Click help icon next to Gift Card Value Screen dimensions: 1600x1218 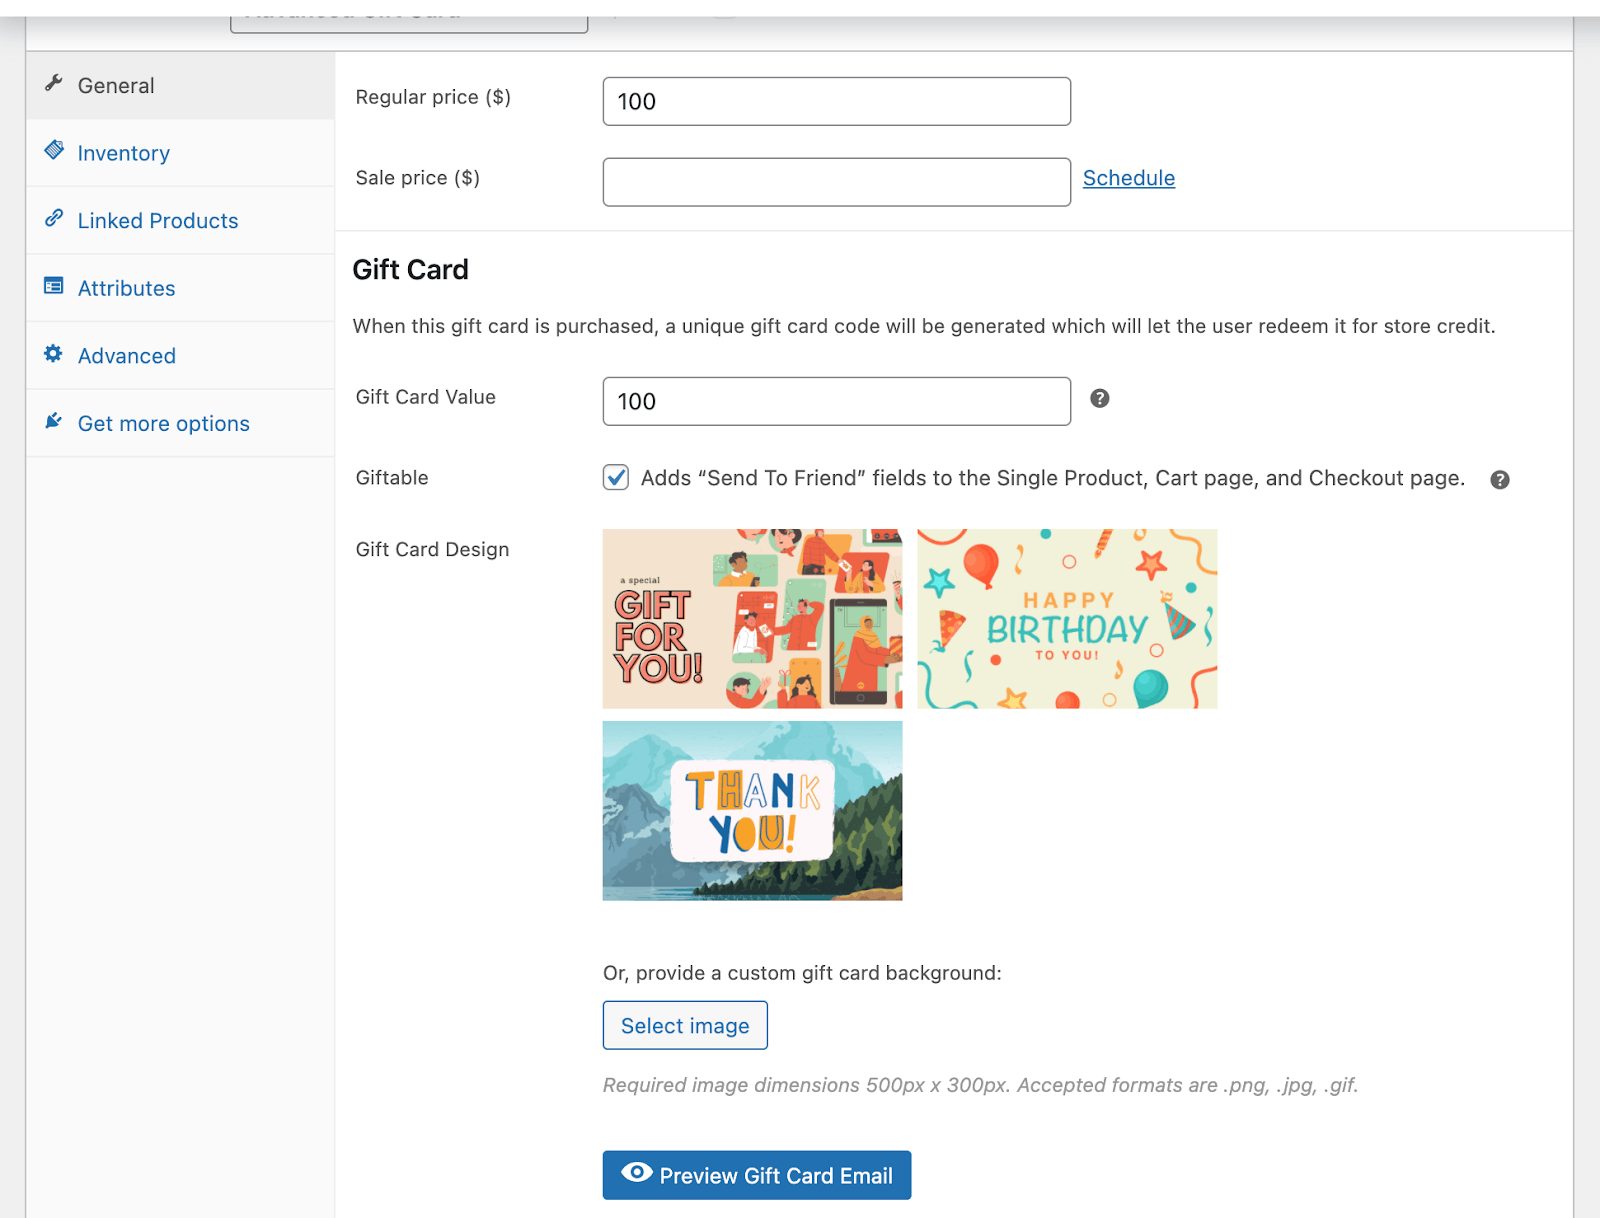coord(1099,399)
